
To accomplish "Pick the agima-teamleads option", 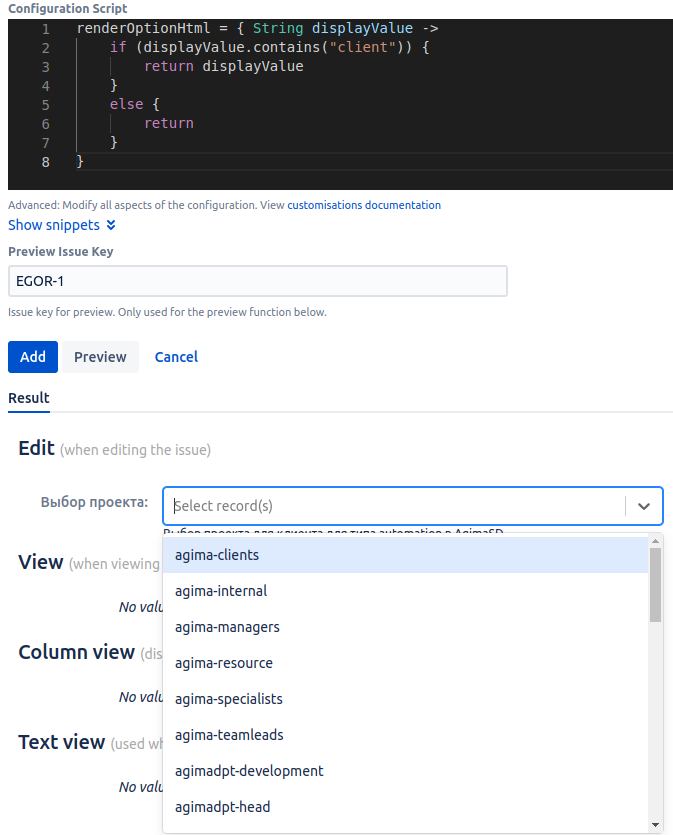I will pos(405,735).
